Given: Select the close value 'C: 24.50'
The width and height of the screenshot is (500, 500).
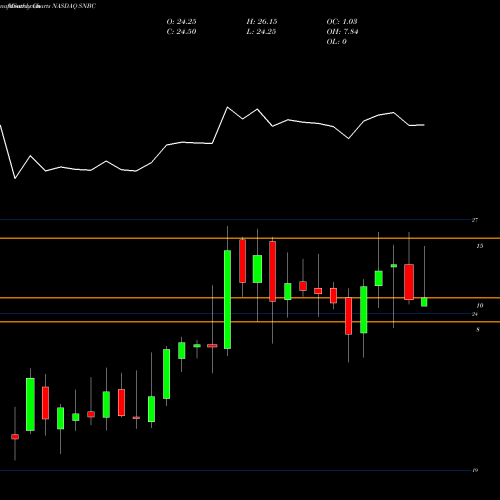Looking at the screenshot, I should [x=181, y=32].
